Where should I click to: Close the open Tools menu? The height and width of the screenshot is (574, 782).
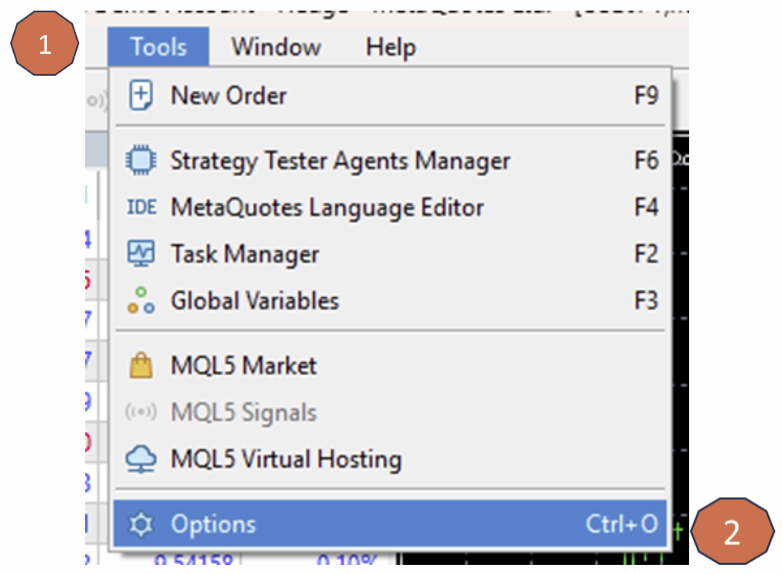click(158, 47)
